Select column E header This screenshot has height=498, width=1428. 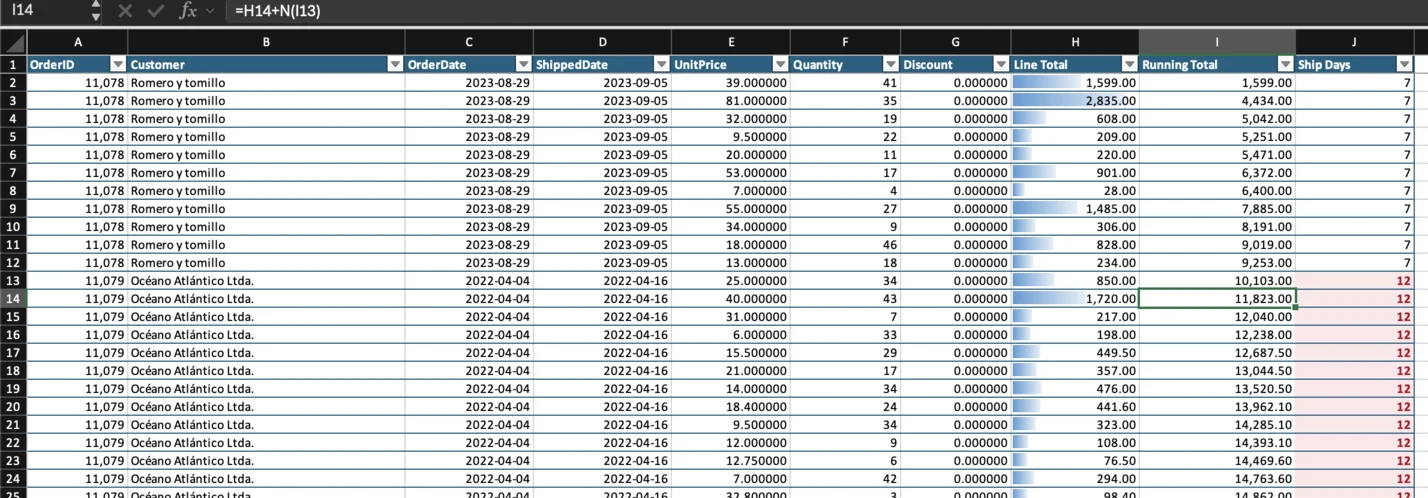(730, 43)
